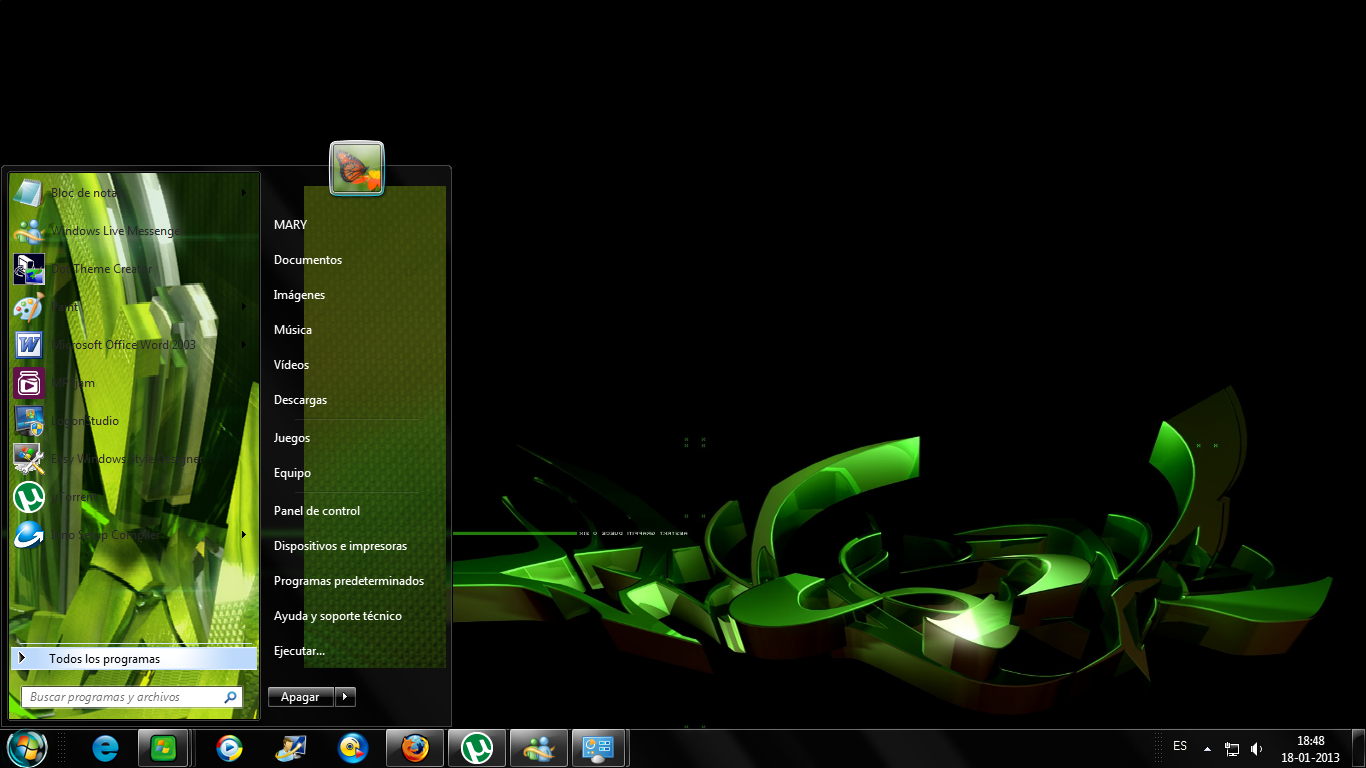This screenshot has width=1366, height=768.
Task: Expand Word 2003 recent documents arrow
Action: (x=244, y=345)
